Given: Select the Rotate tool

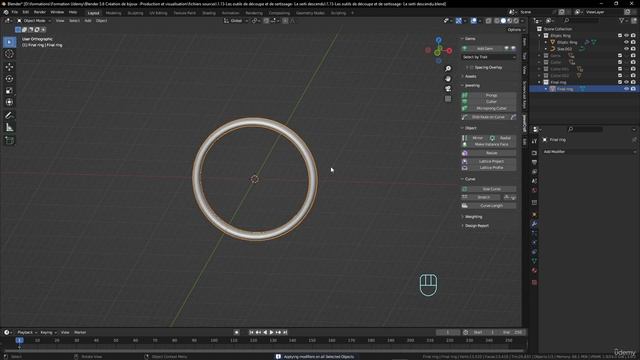Looking at the screenshot, I should [9, 78].
